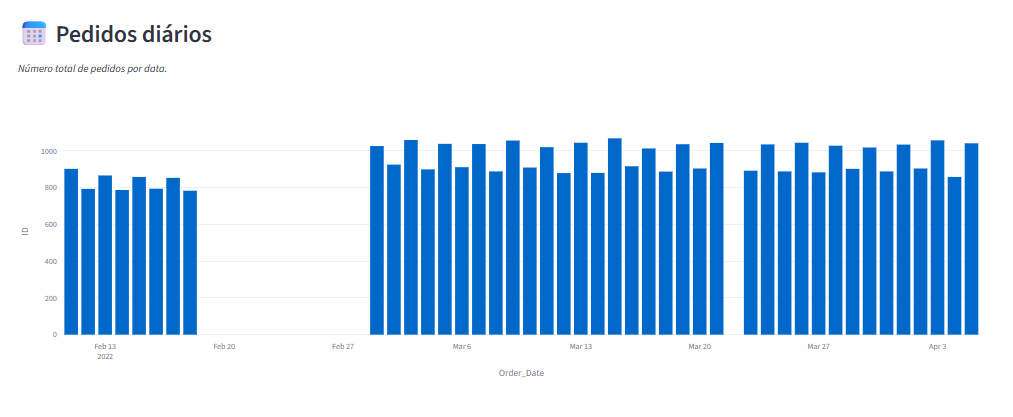The height and width of the screenshot is (417, 1013).
Task: Click the 200 y-axis tick label
Action: [x=52, y=298]
